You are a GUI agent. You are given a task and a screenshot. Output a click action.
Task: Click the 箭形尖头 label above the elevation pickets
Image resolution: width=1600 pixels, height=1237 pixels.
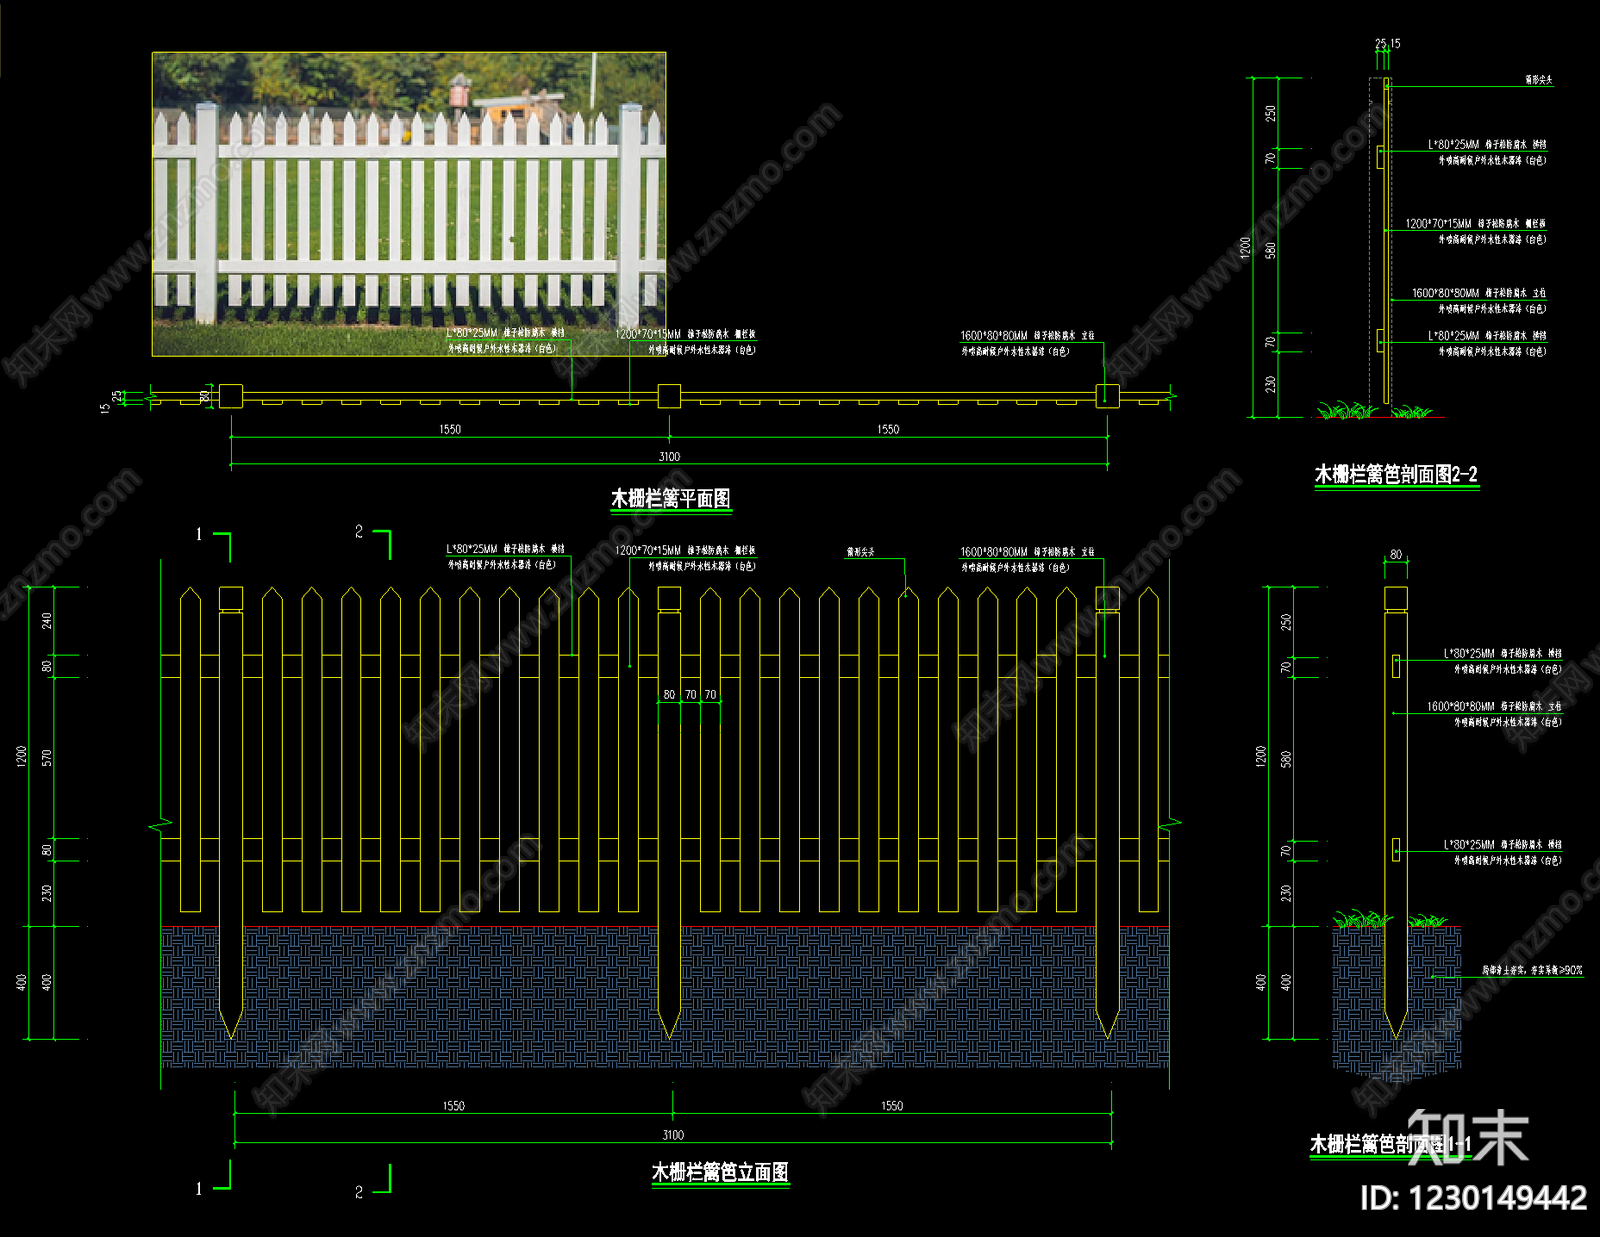(x=861, y=552)
